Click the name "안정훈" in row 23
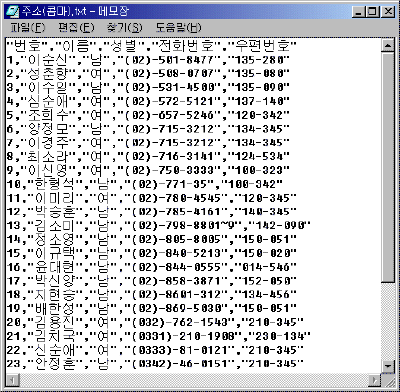The image size is (400, 392). click(x=55, y=364)
